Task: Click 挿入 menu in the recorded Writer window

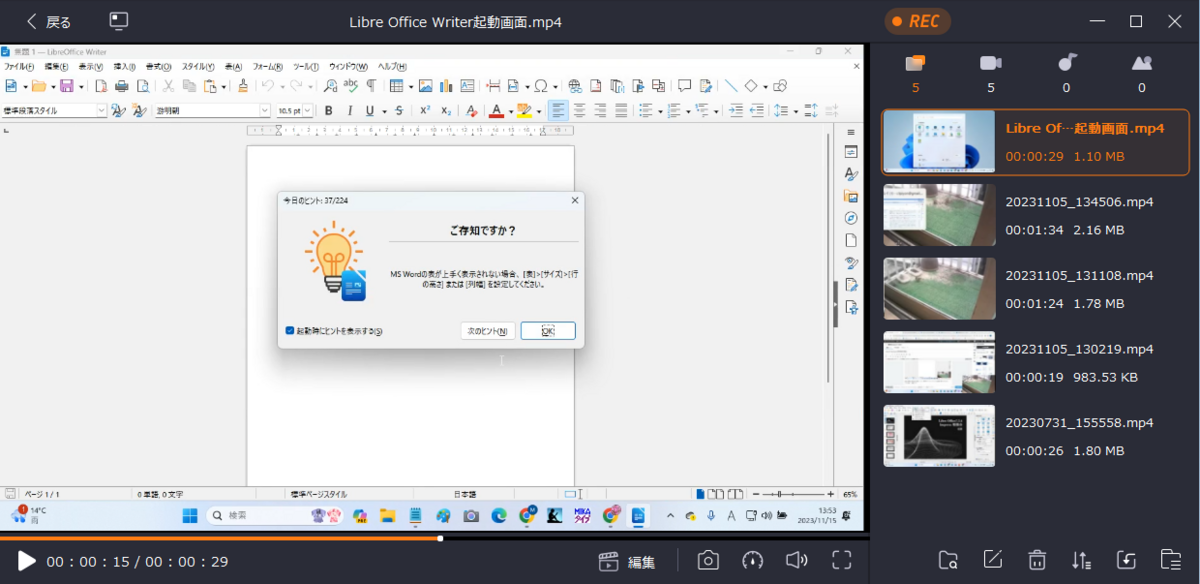Action: 124,67
